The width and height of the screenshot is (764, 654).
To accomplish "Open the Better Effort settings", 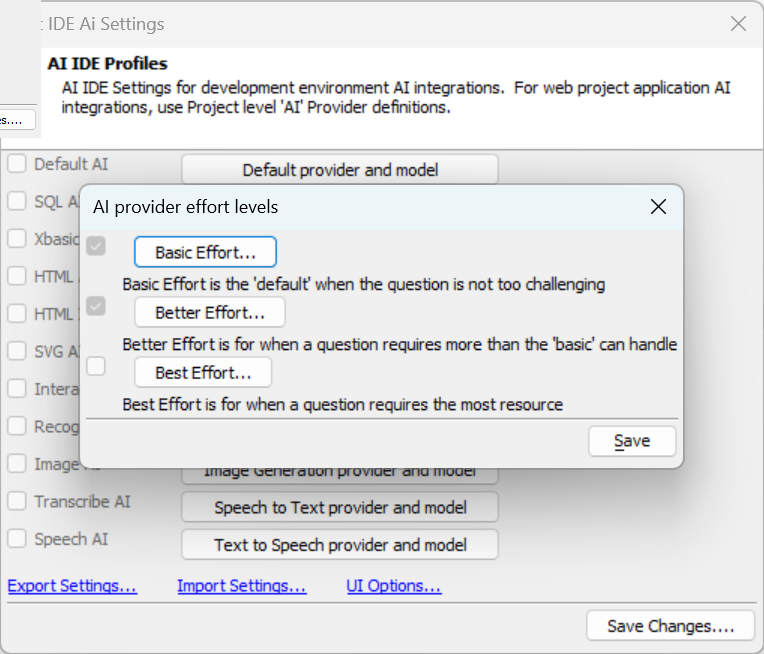I will tap(210, 312).
